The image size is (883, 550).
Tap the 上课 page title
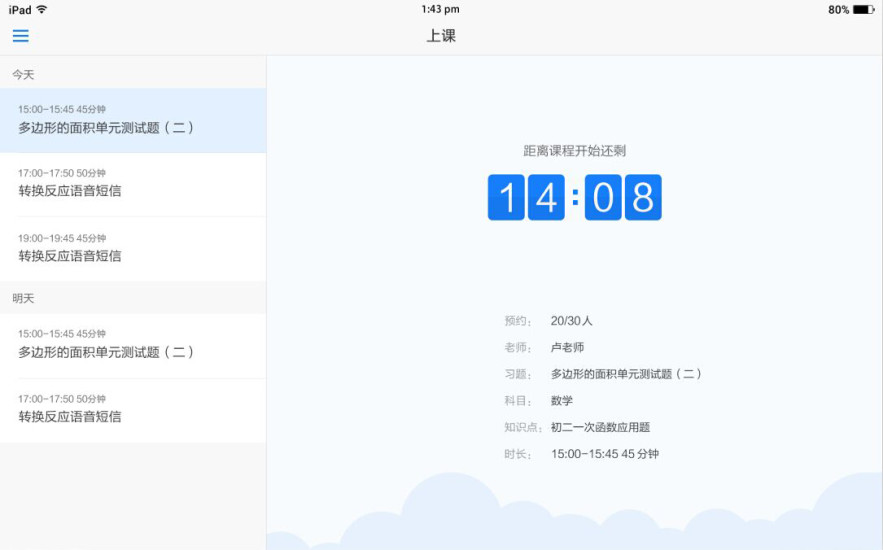point(441,36)
